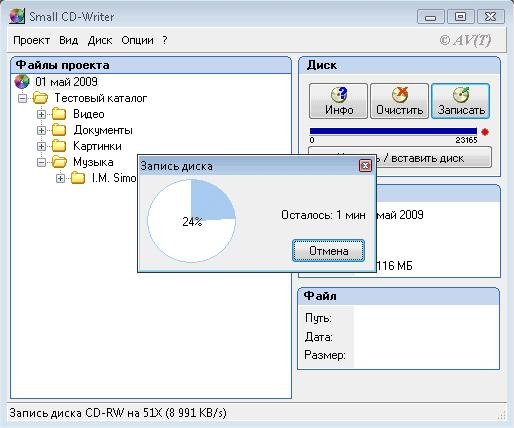Image resolution: width=514 pixels, height=428 pixels.
Task: Open the Диск menu
Action: click(100, 40)
